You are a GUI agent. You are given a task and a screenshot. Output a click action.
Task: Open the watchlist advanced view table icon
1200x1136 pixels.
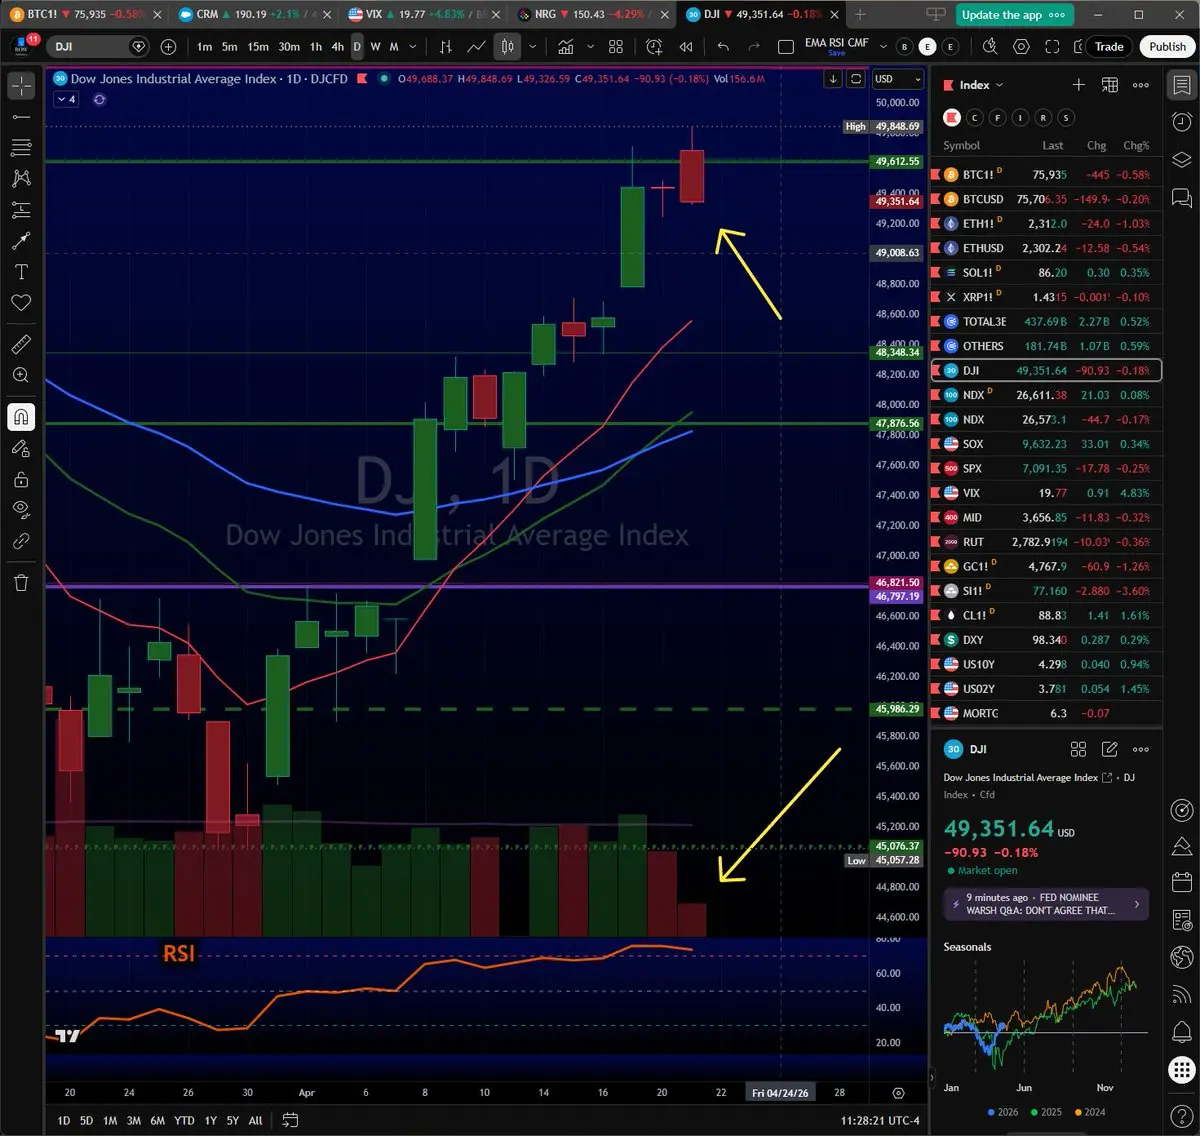(1109, 85)
